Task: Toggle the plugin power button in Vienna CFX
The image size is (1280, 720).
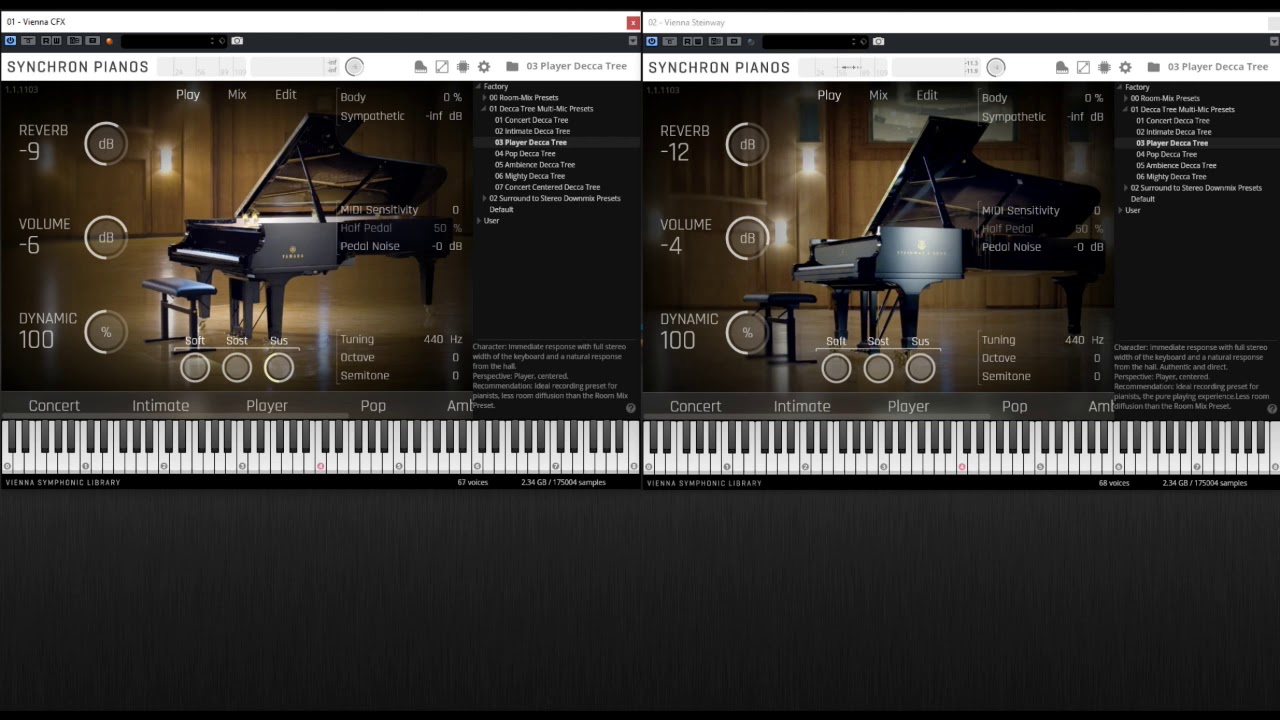Action: click(x=10, y=41)
